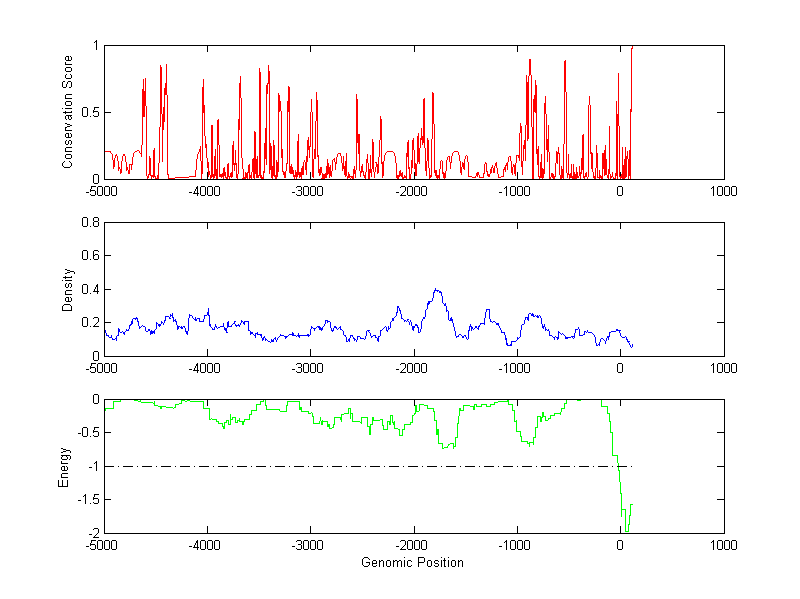Click the "-1.5" tick label on Energy axis
This screenshot has width=800, height=599.
click(x=85, y=500)
